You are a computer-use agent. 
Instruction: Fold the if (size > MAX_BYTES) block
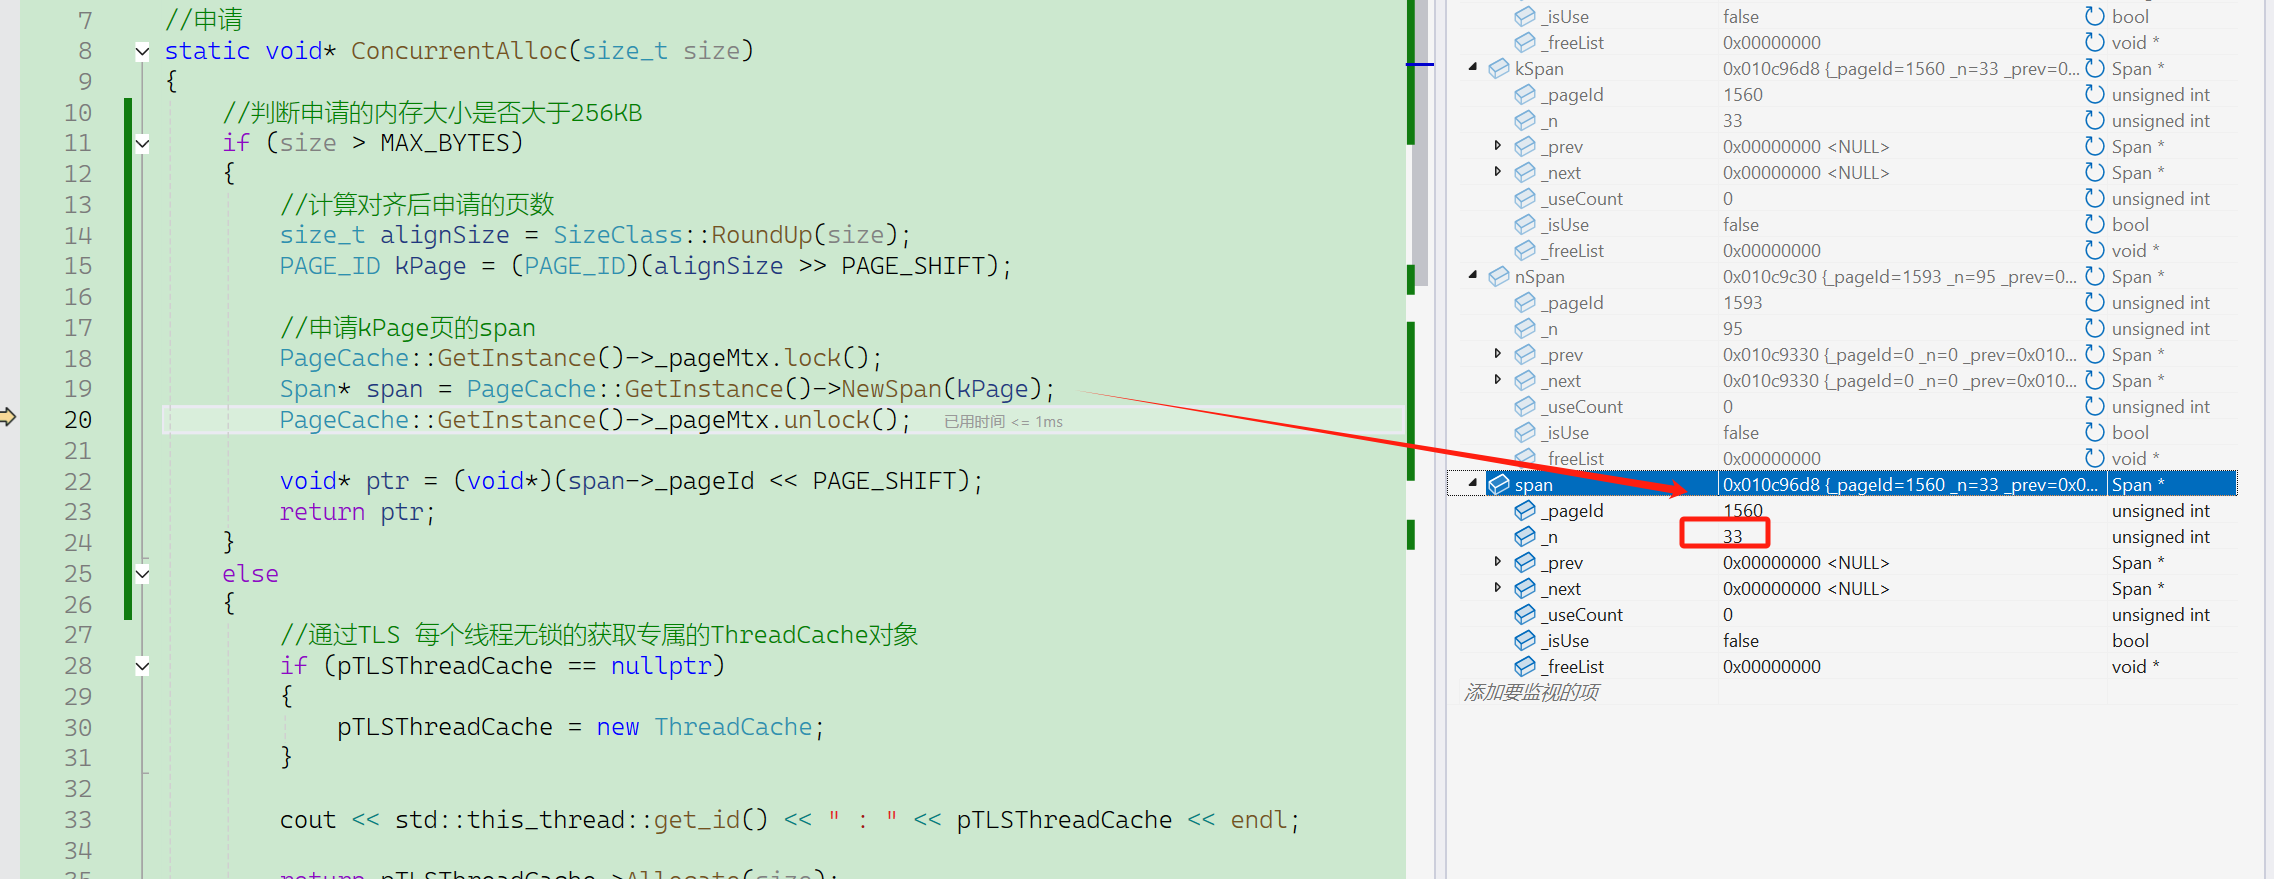(x=142, y=143)
